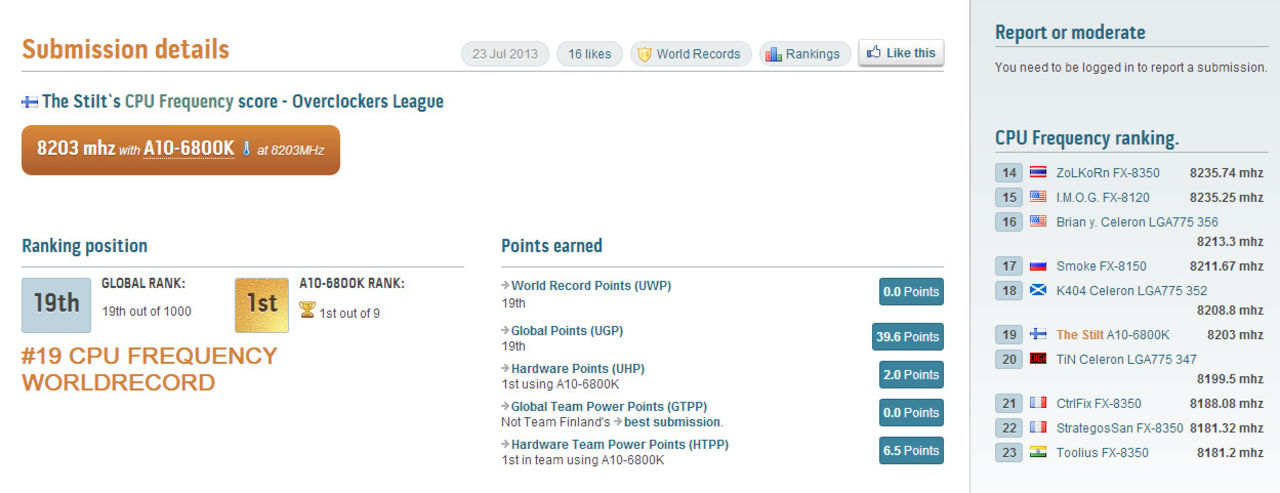This screenshot has height=493, width=1280.
Task: Open World Record Points (UWP) link
Action: coord(591,286)
